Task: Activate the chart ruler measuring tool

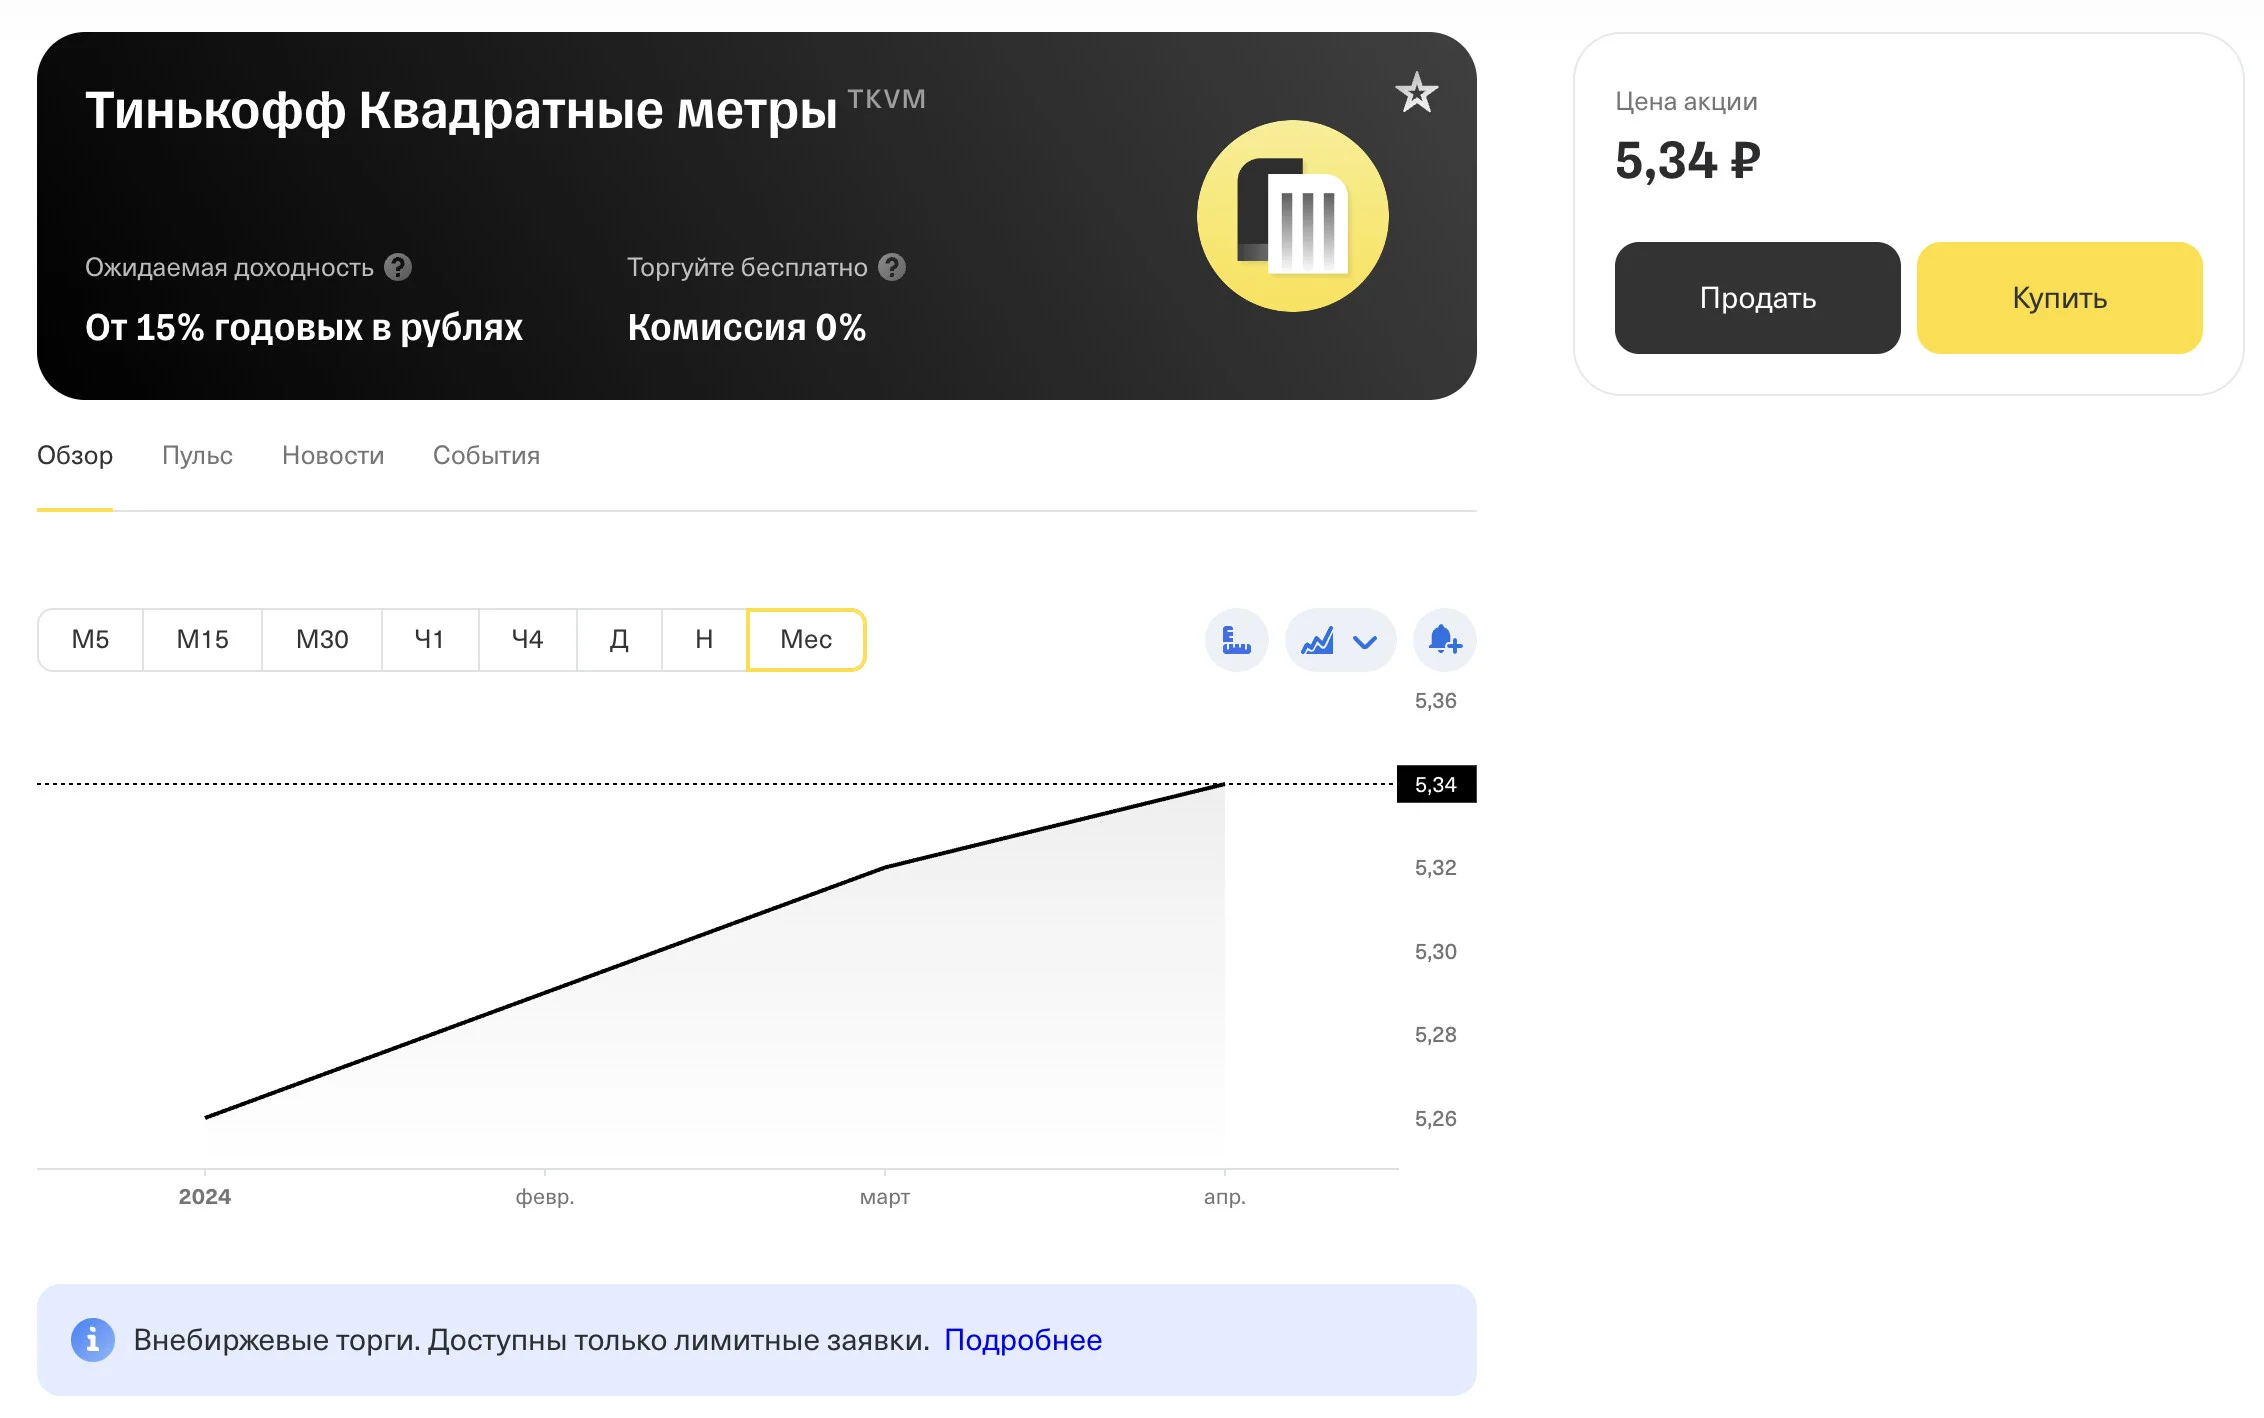Action: (1237, 640)
